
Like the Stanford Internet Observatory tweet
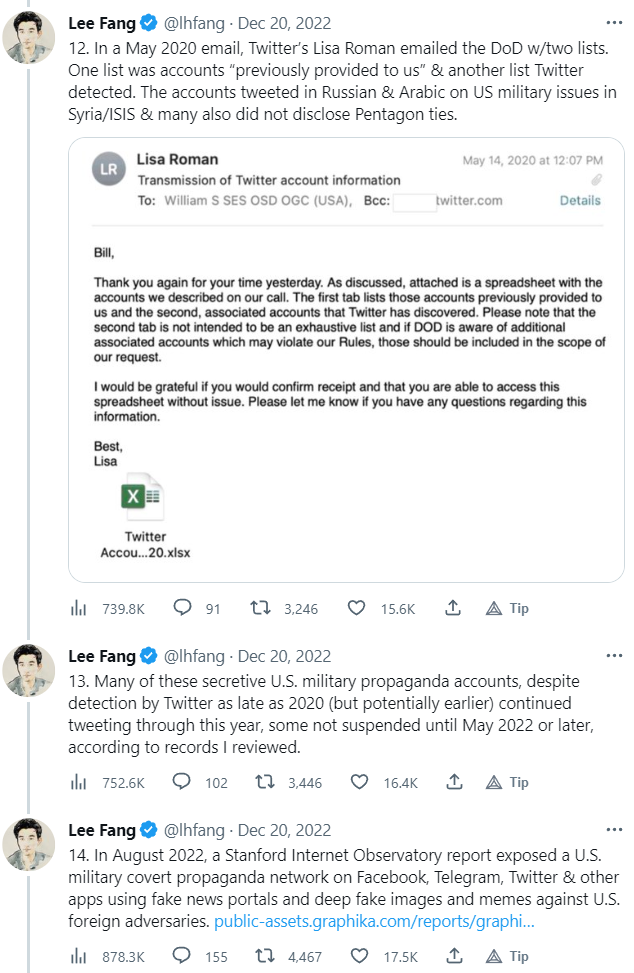(x=357, y=956)
